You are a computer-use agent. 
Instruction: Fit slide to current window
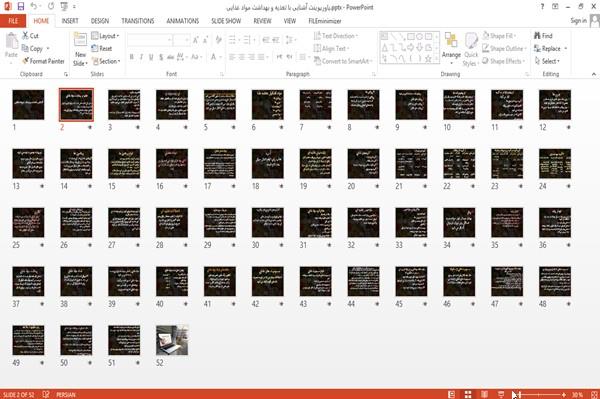(x=594, y=394)
